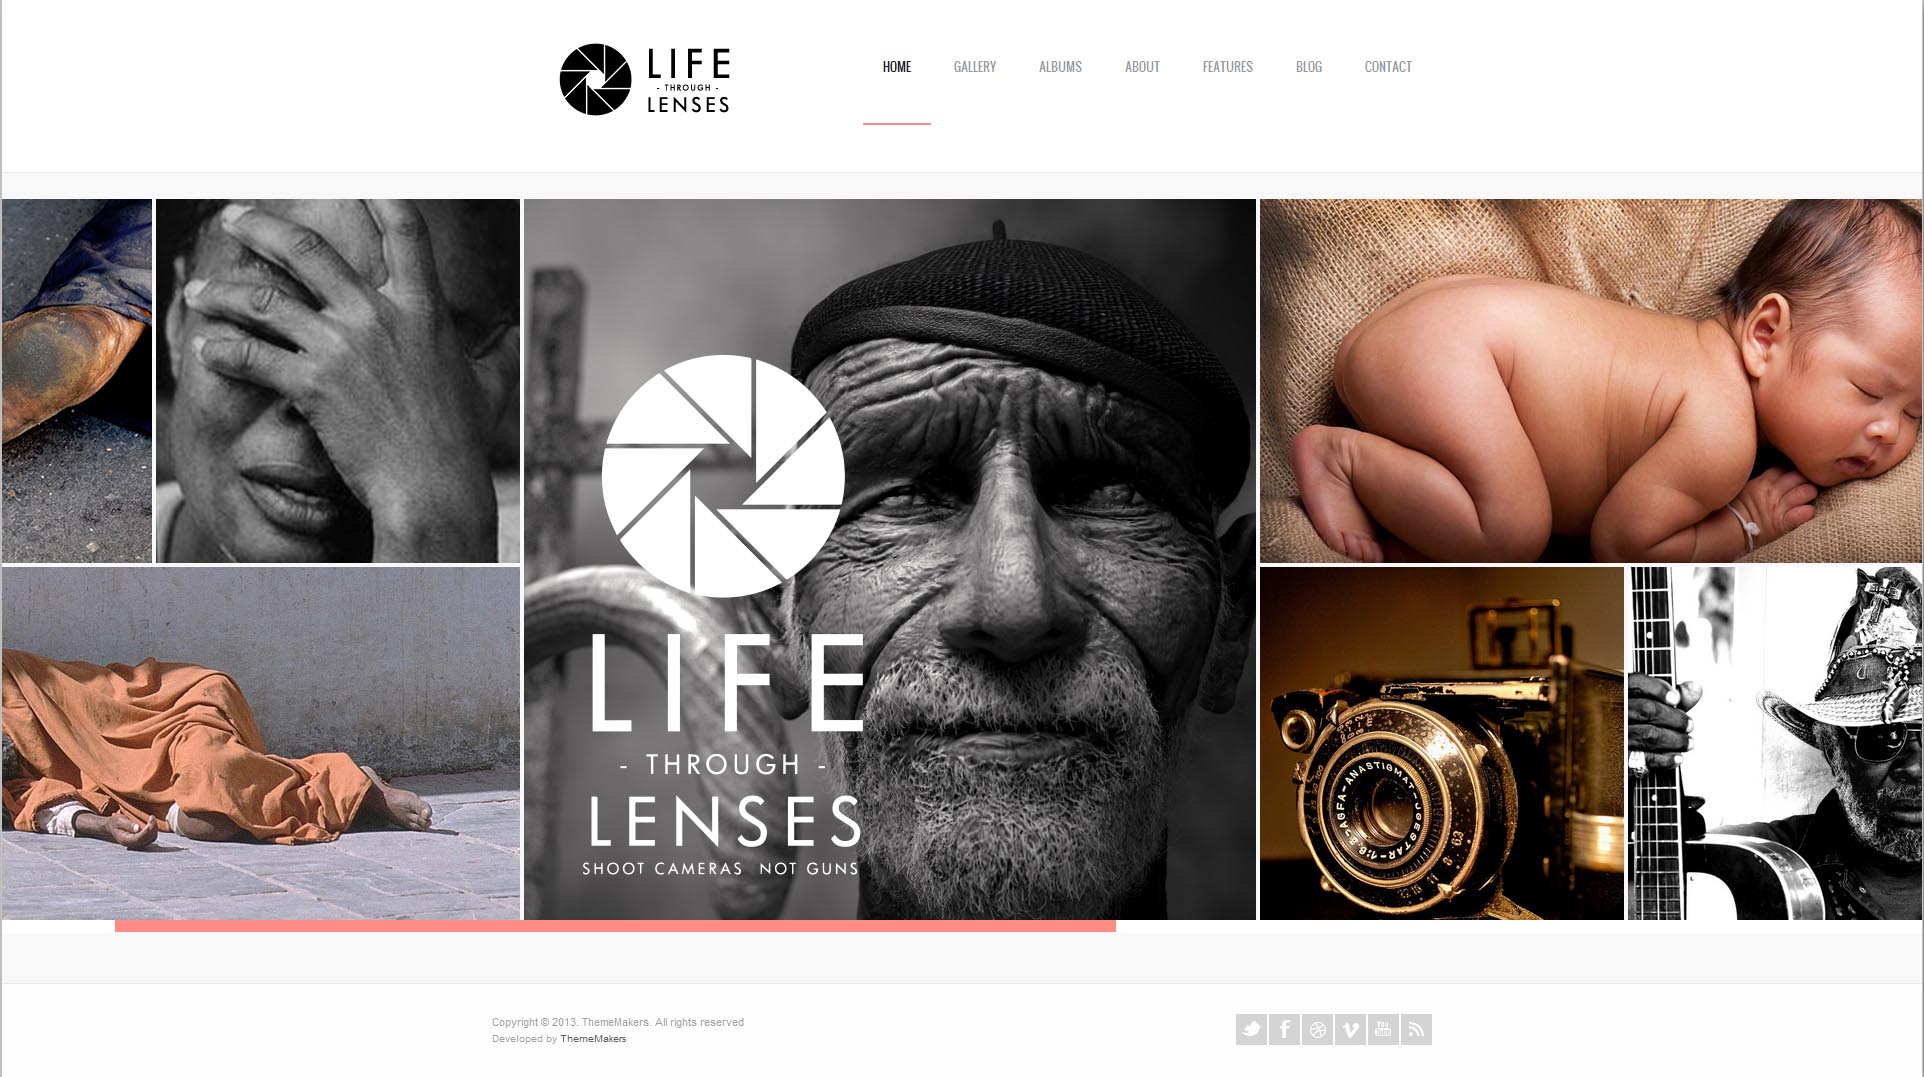Go to the Home menu item
This screenshot has height=1077, width=1924.
coord(896,67)
